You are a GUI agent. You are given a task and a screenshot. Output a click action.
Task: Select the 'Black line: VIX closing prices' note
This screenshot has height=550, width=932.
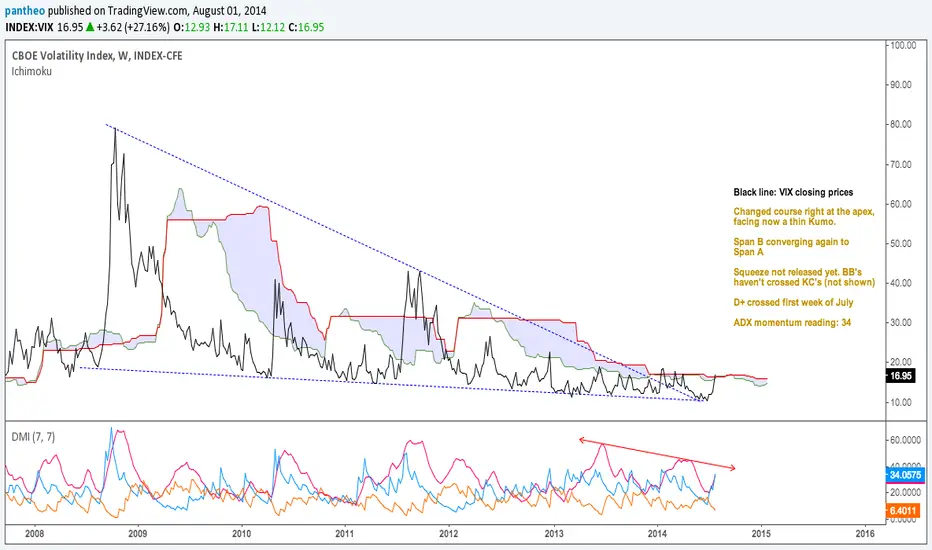coord(793,193)
